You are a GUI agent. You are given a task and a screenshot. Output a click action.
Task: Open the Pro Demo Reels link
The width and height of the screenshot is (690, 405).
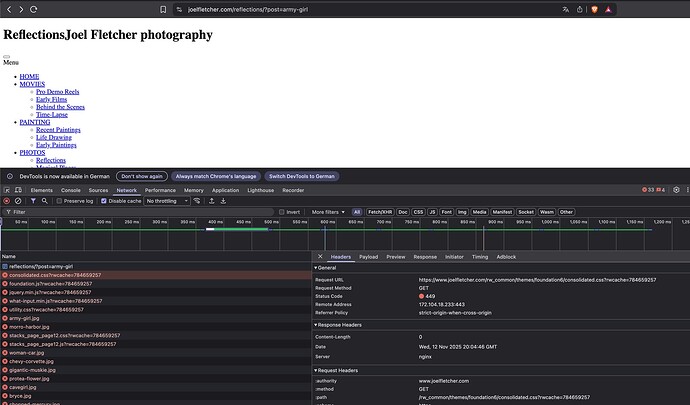55,92
